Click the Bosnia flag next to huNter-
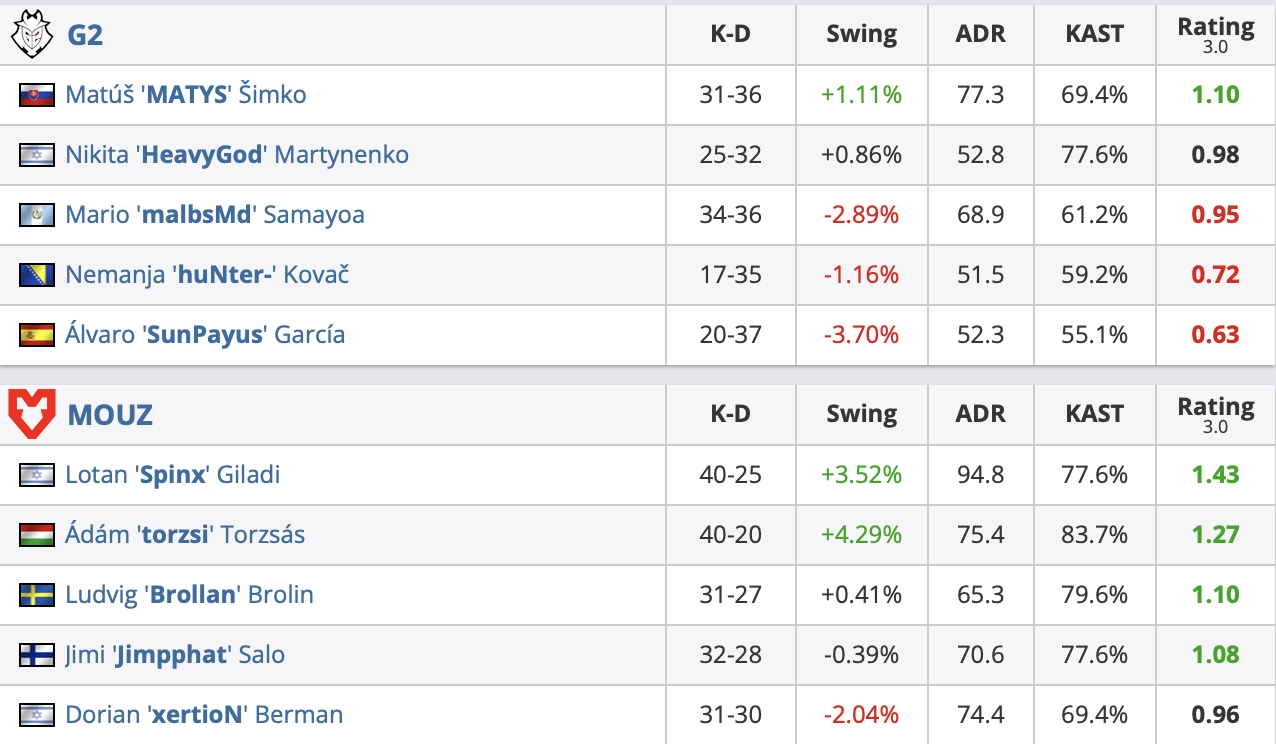This screenshot has height=744, width=1276. coord(37,275)
